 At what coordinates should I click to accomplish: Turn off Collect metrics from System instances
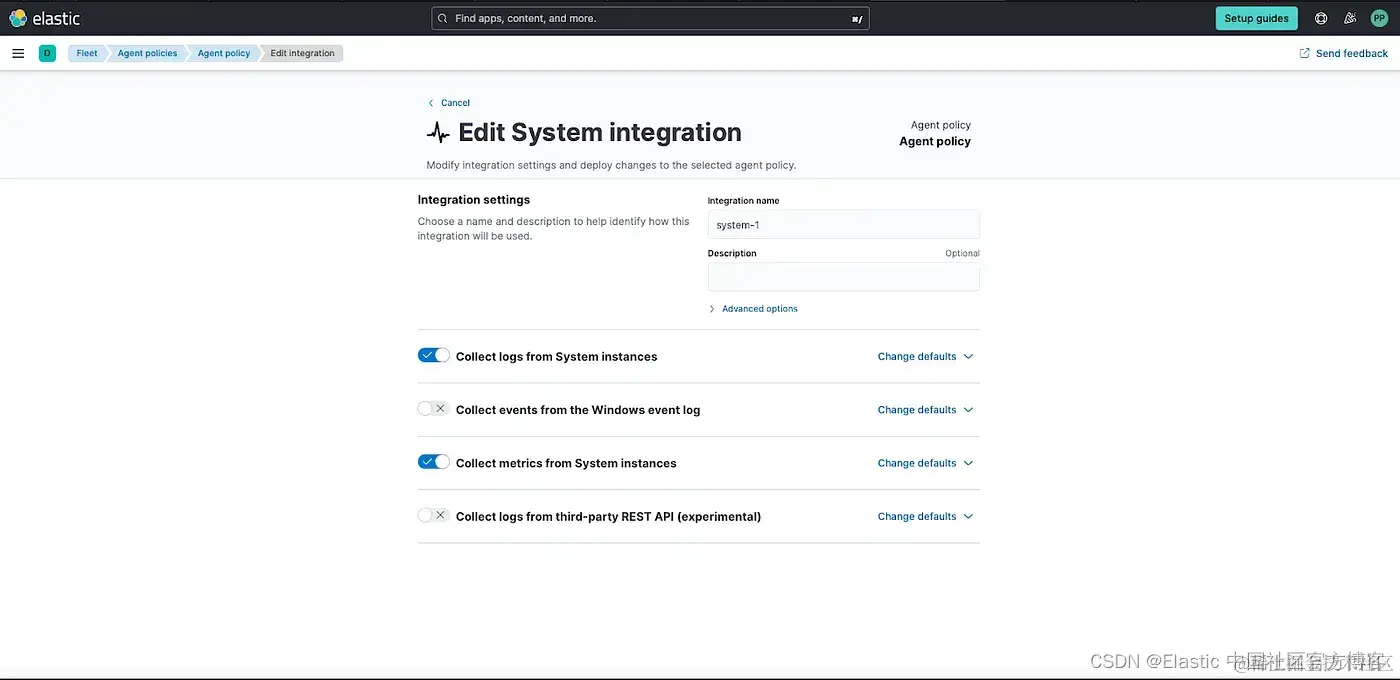tap(433, 462)
